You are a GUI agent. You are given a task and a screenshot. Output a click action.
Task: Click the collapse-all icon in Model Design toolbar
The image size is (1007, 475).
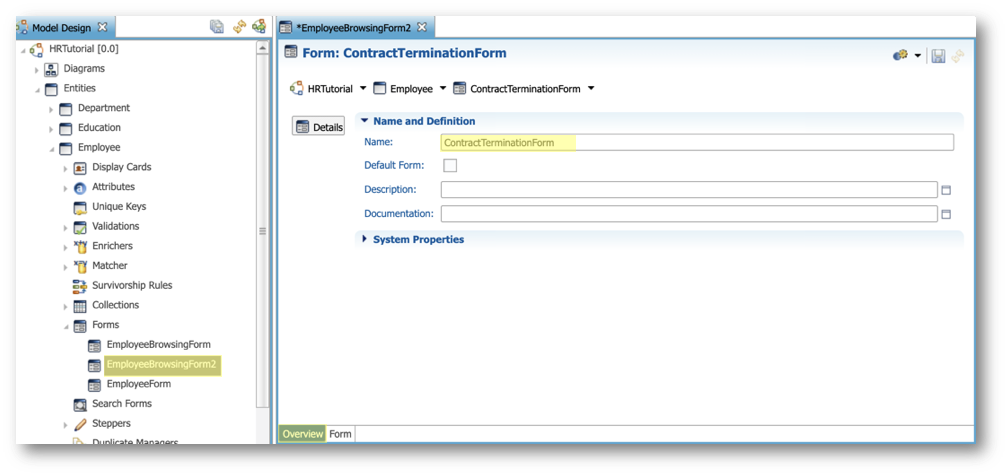tap(217, 26)
